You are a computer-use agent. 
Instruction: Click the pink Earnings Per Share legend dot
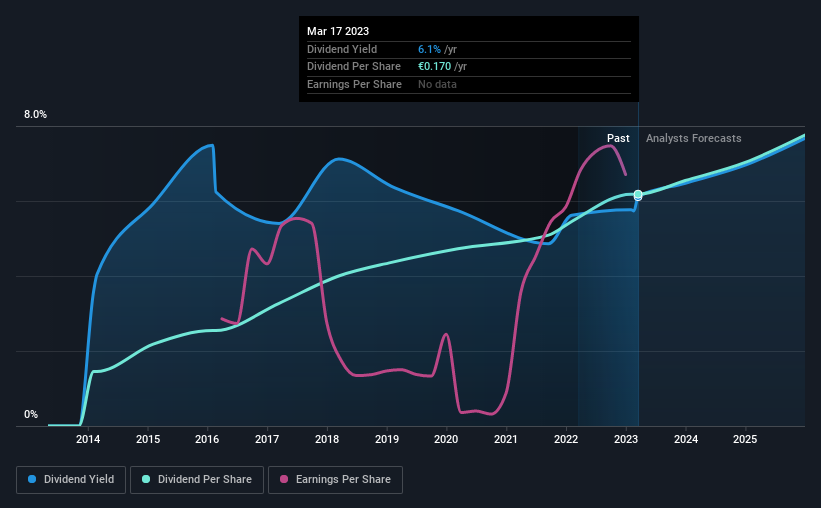284,479
